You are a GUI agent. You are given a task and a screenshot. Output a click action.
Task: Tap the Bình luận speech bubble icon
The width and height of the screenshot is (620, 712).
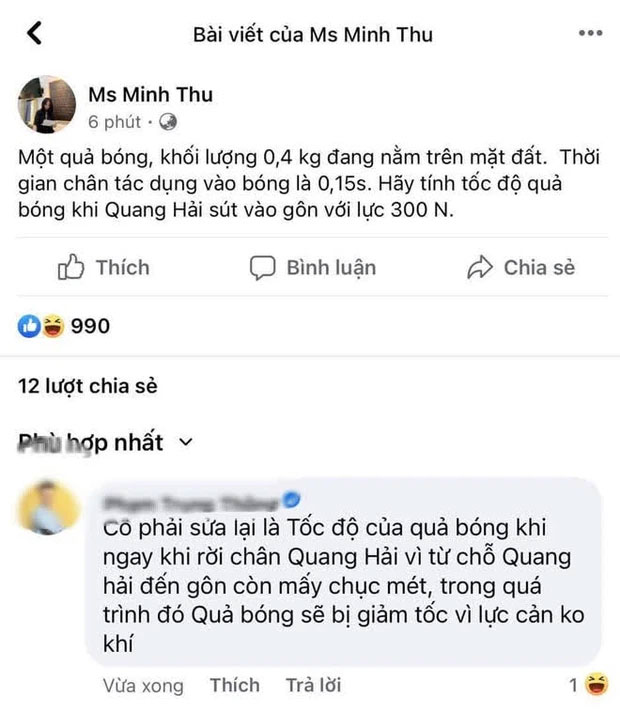coord(262,268)
